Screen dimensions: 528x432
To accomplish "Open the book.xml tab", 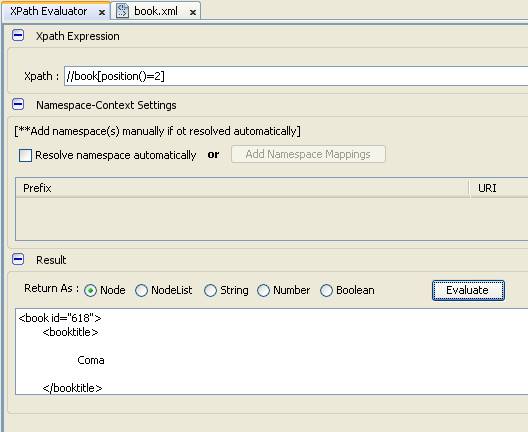I will (x=156, y=11).
